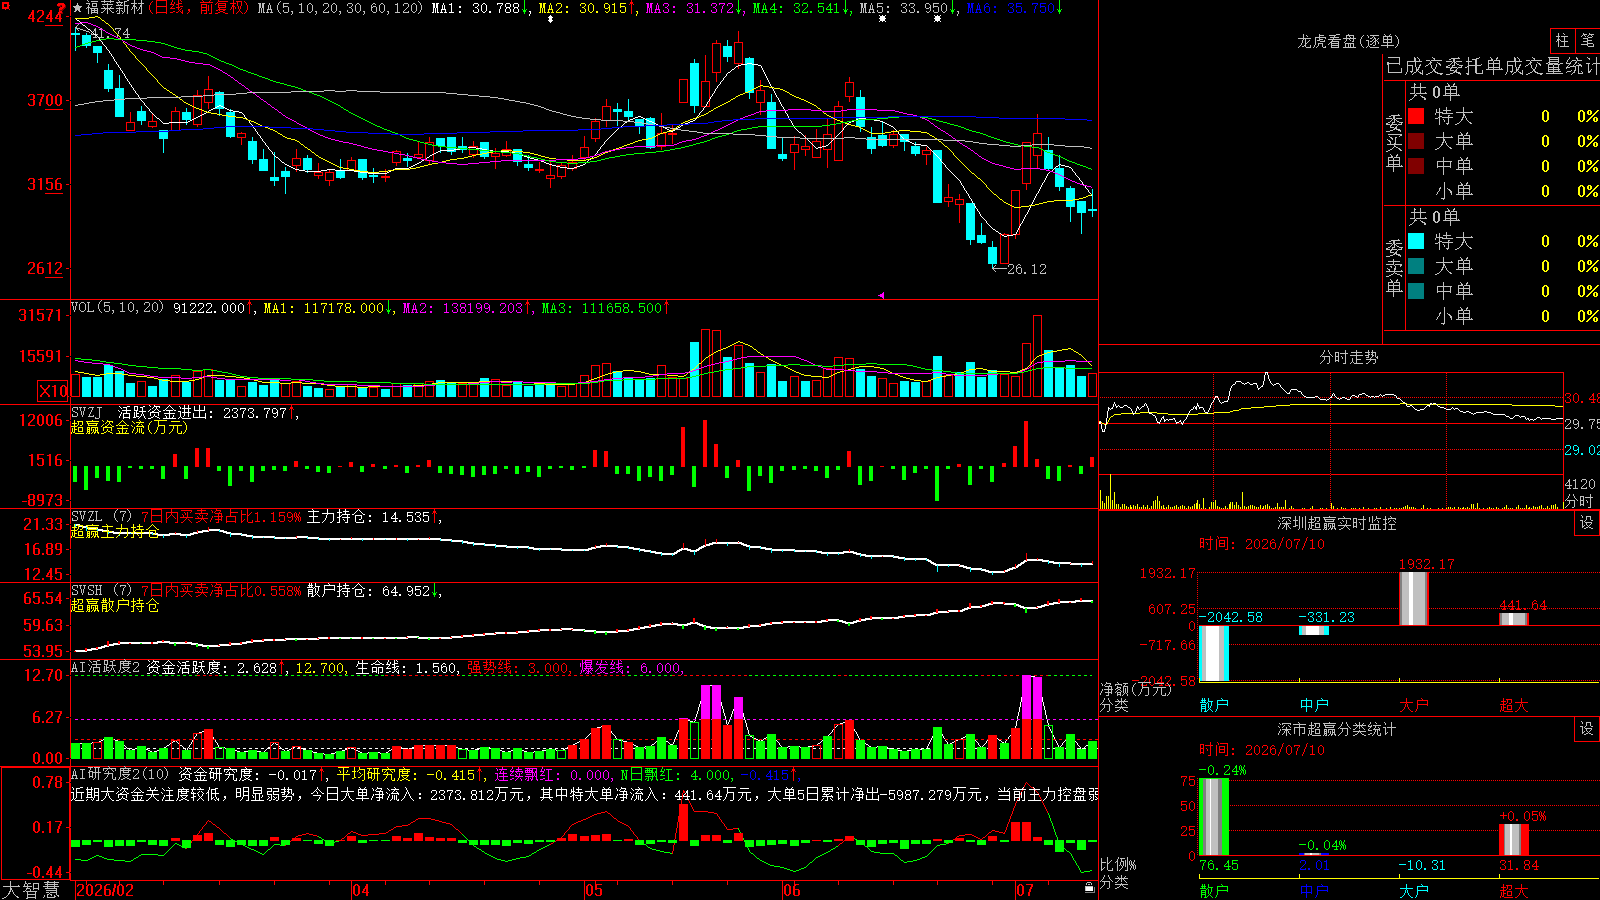This screenshot has height=900, width=1600.
Task: Click the 分时走势 panel title
Action: pos(1348,357)
